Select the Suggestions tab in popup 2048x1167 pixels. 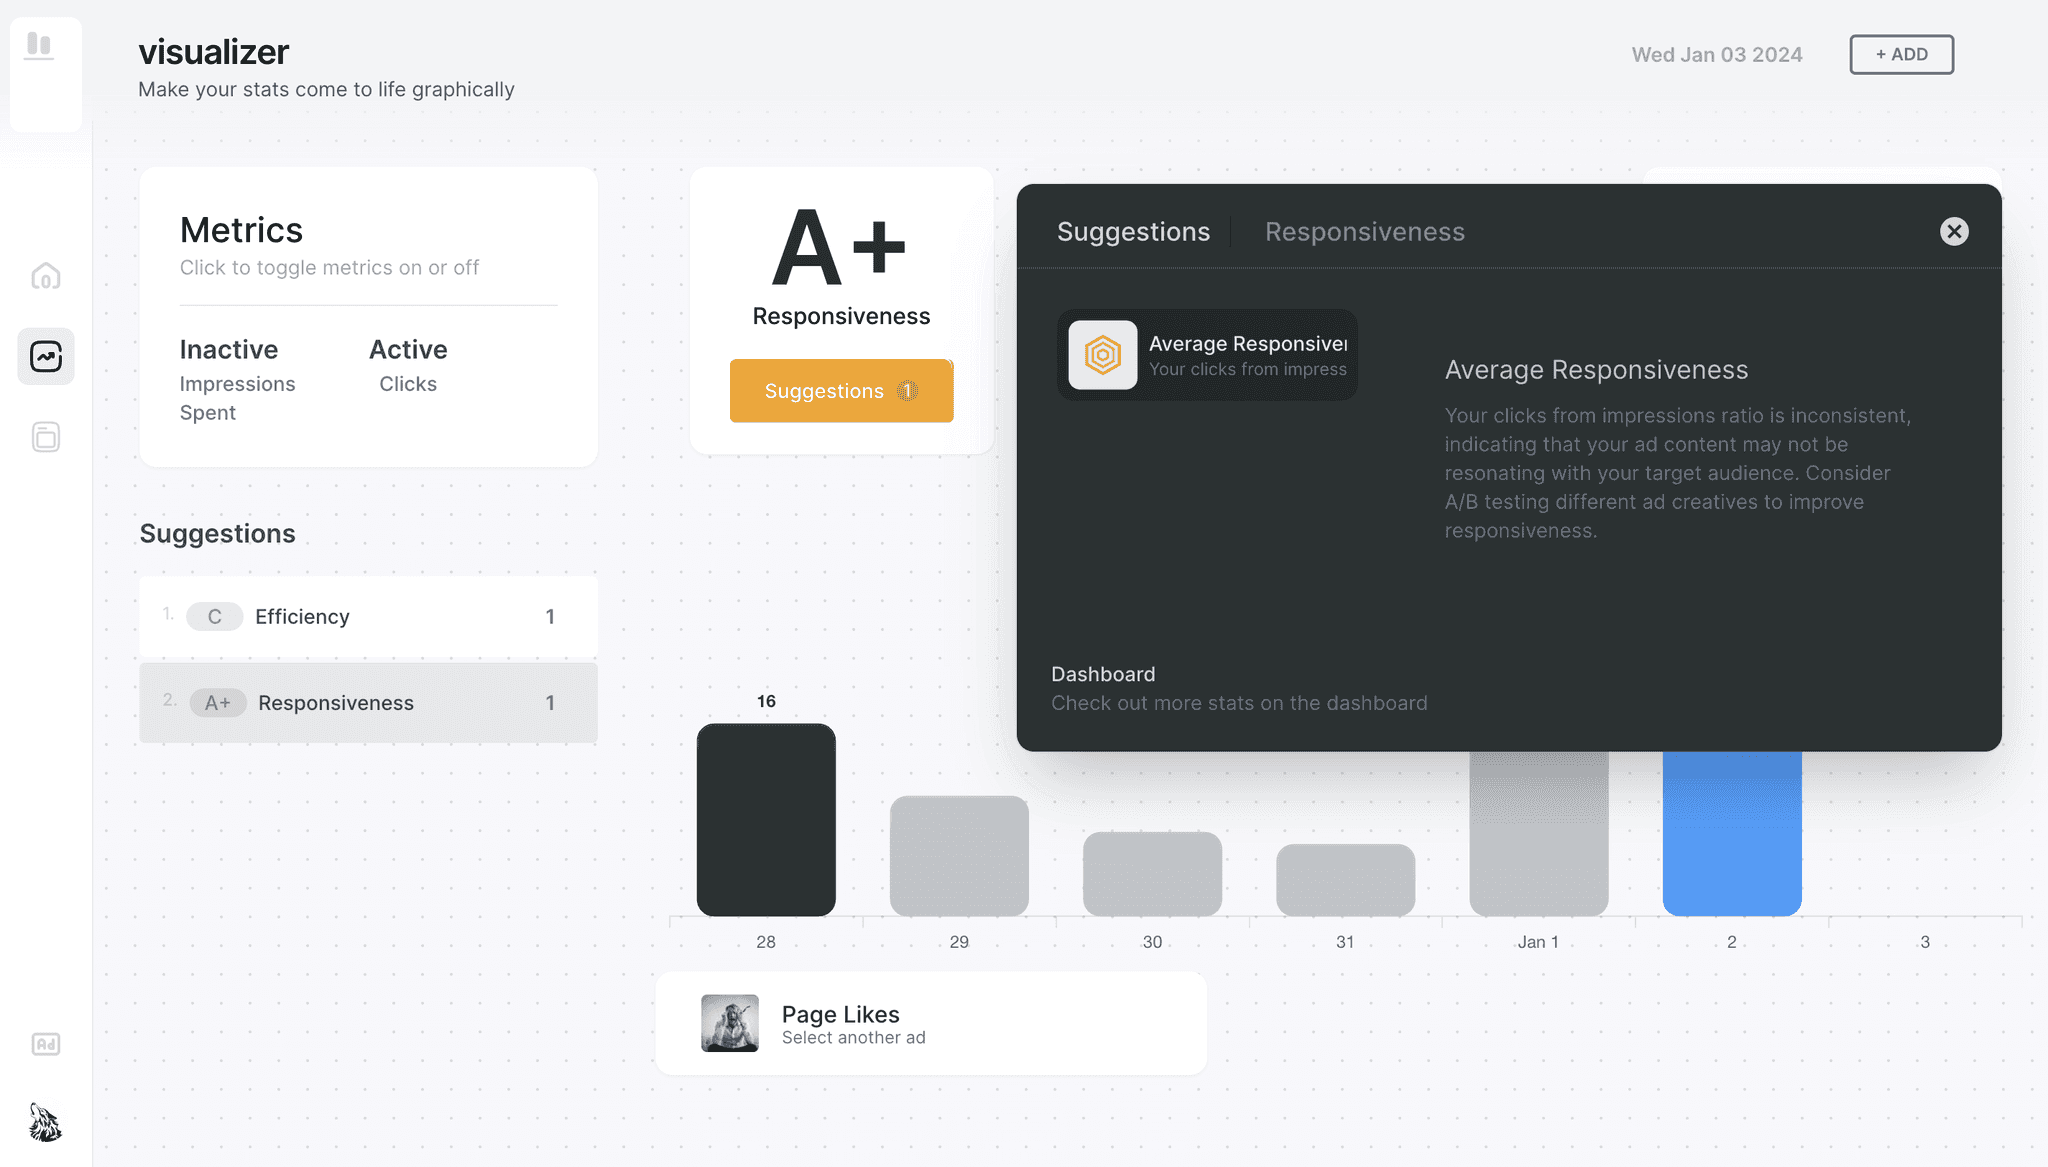pyautogui.click(x=1133, y=232)
